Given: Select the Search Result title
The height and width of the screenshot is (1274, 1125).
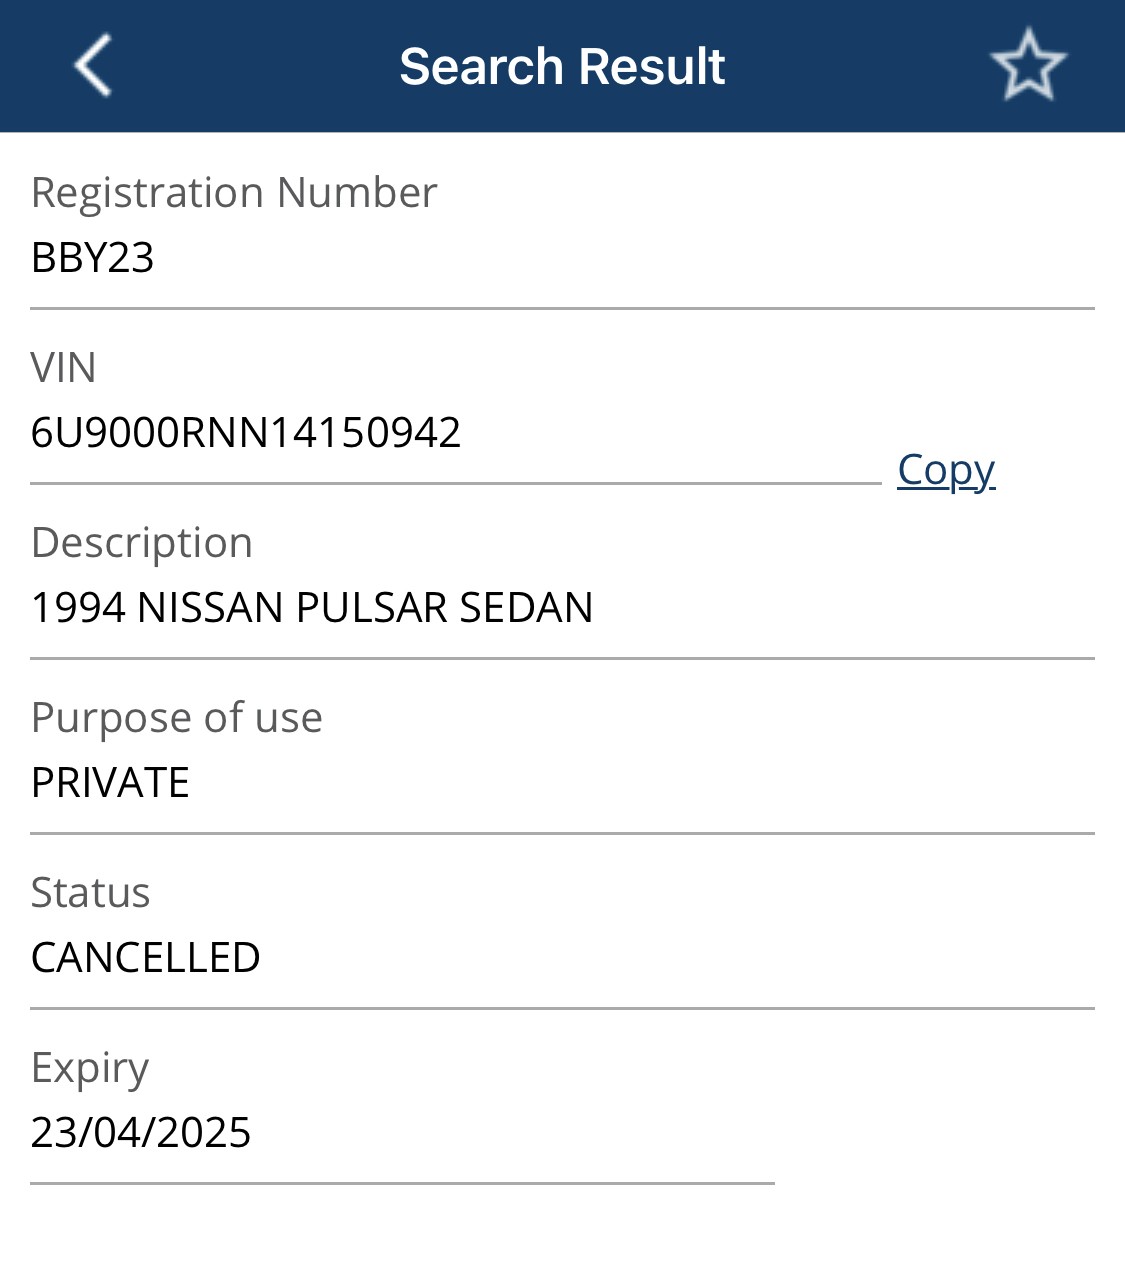Looking at the screenshot, I should [562, 67].
